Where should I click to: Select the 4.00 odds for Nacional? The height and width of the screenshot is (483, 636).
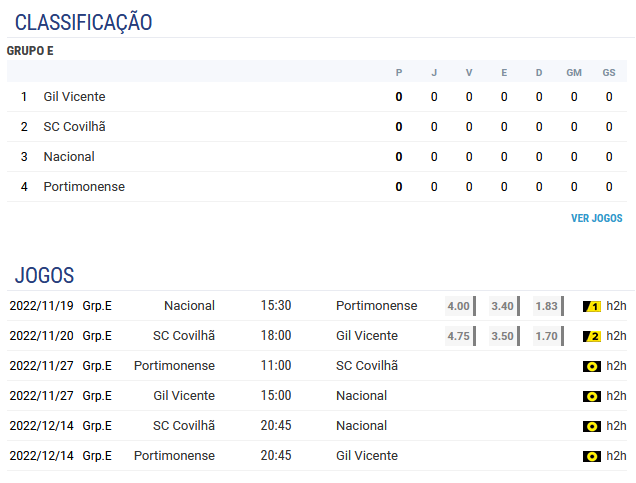460,306
